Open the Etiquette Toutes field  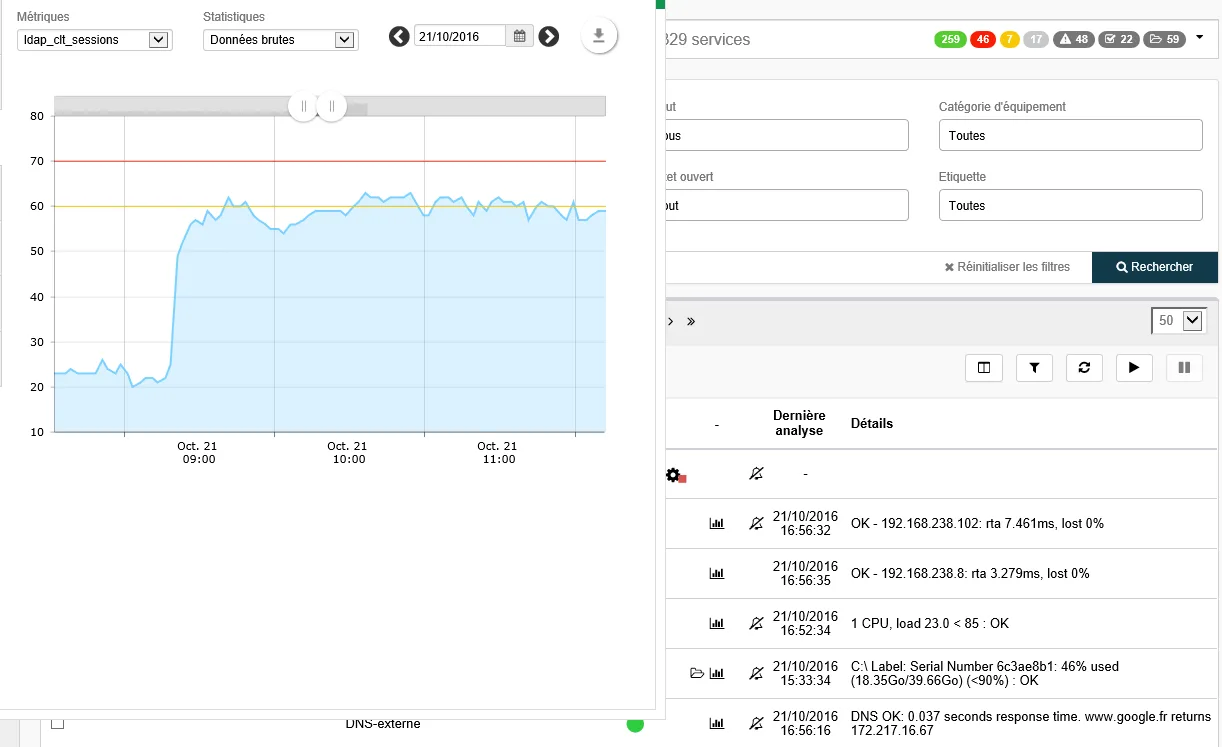pyautogui.click(x=1070, y=205)
